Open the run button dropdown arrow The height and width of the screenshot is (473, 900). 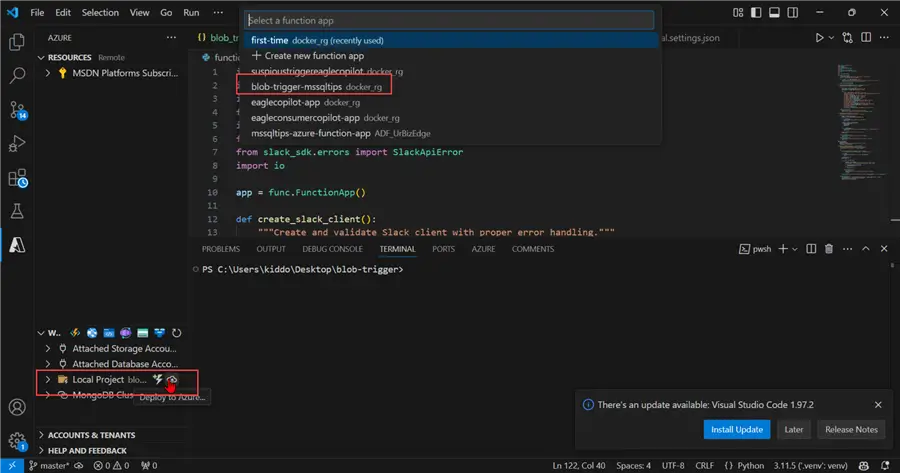pos(831,38)
